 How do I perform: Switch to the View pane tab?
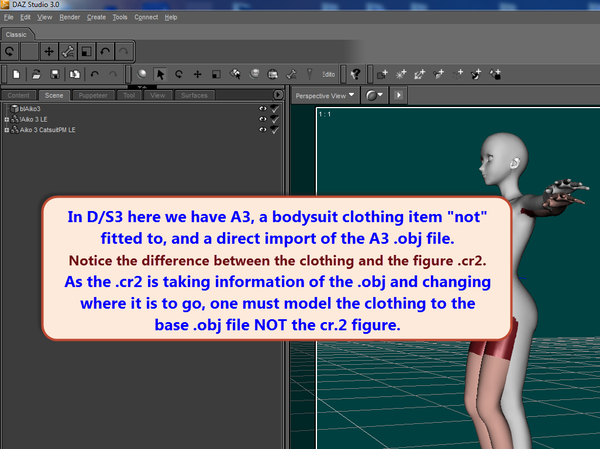158,95
